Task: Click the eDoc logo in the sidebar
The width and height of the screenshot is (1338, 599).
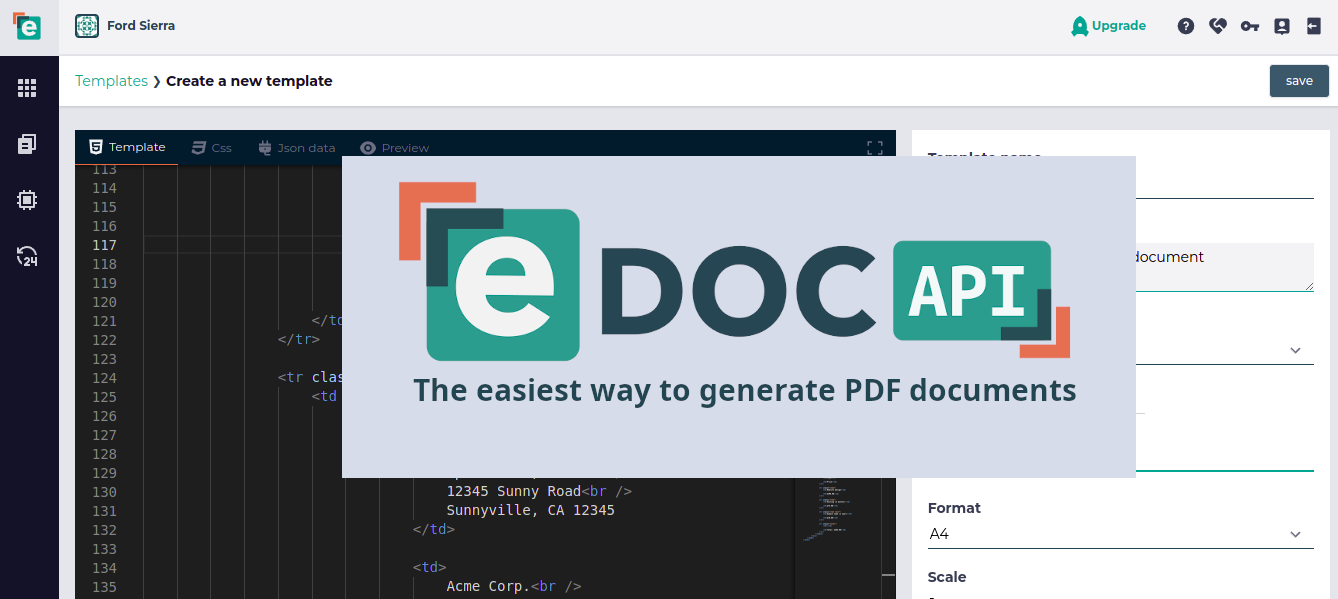Action: pos(27,26)
